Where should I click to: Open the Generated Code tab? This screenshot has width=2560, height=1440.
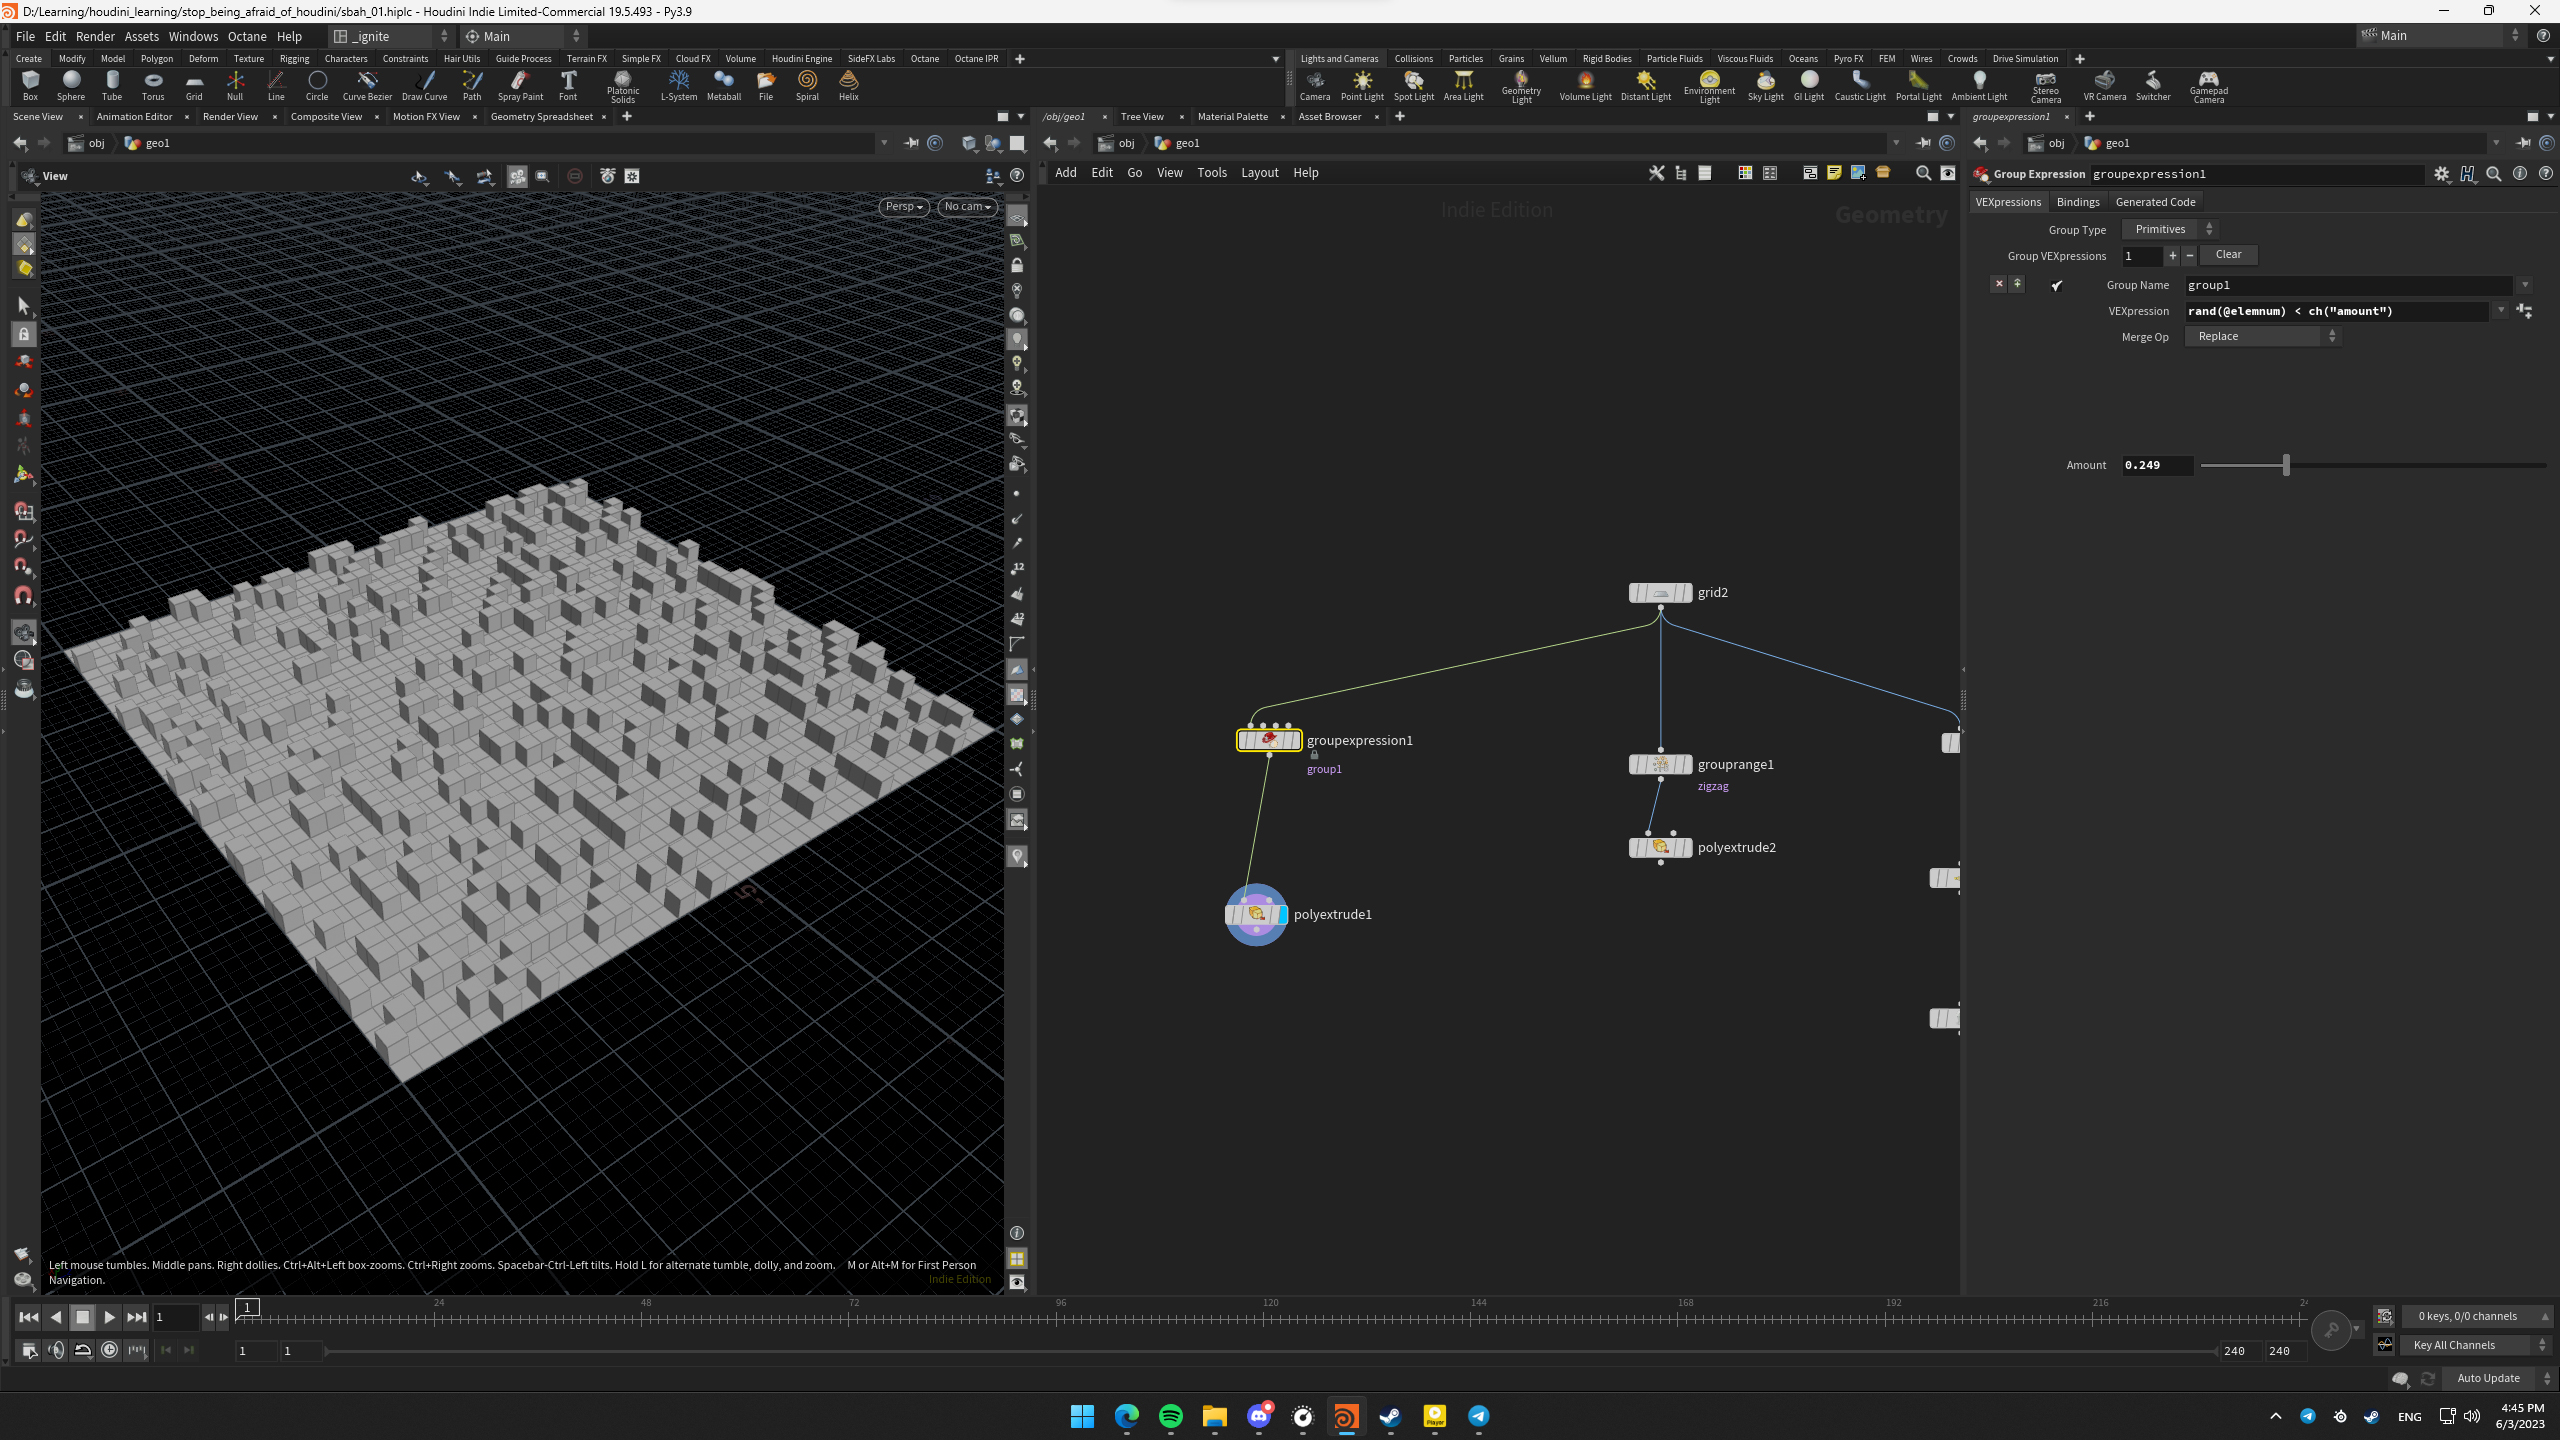point(2155,202)
